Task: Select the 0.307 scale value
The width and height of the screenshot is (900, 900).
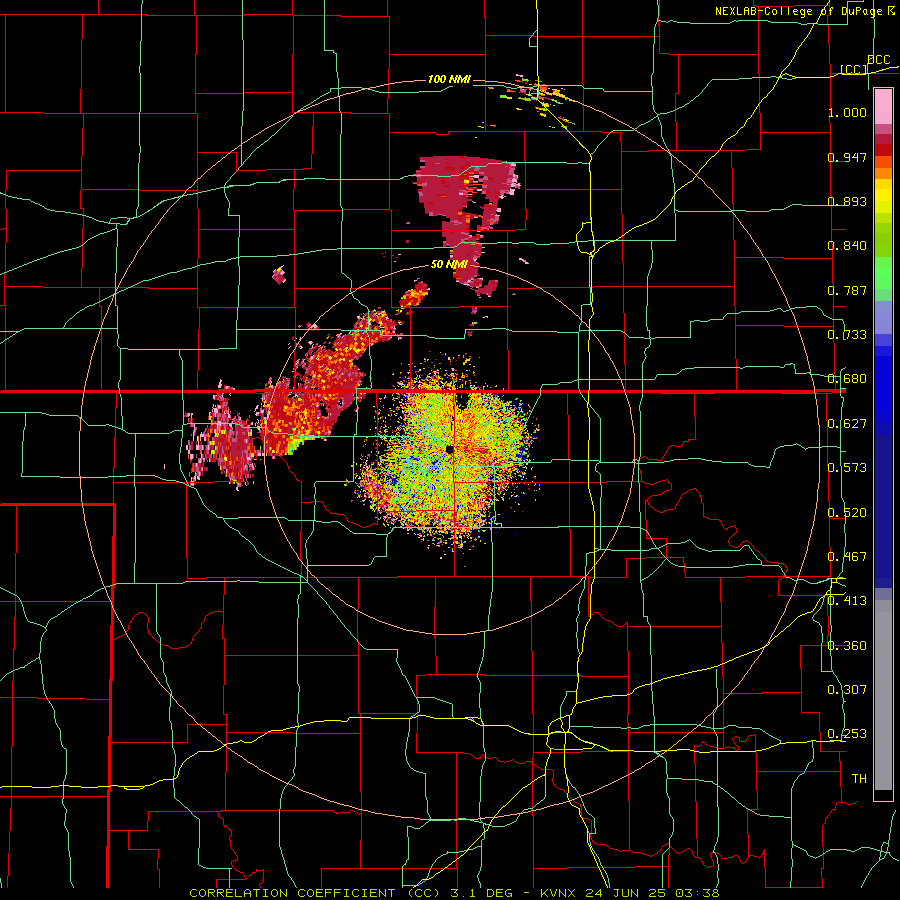Action: 847,690
